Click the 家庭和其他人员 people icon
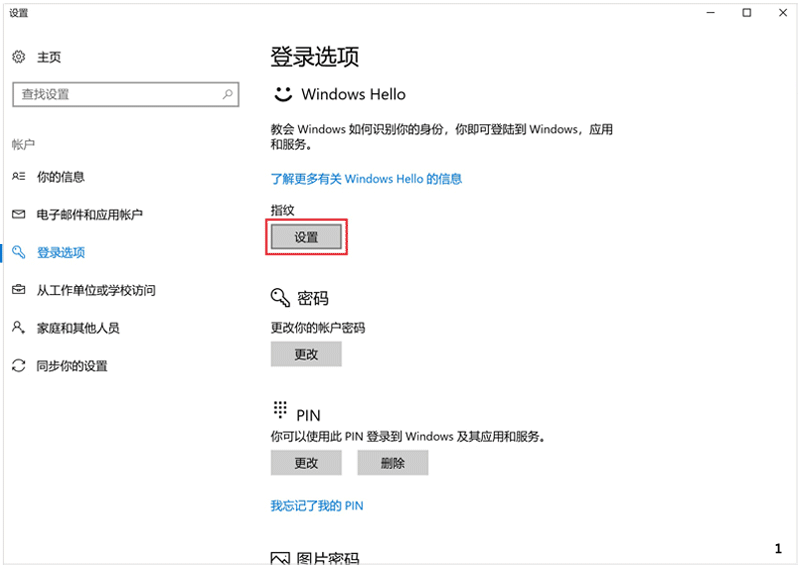This screenshot has height=567, width=800. pyautogui.click(x=18, y=328)
